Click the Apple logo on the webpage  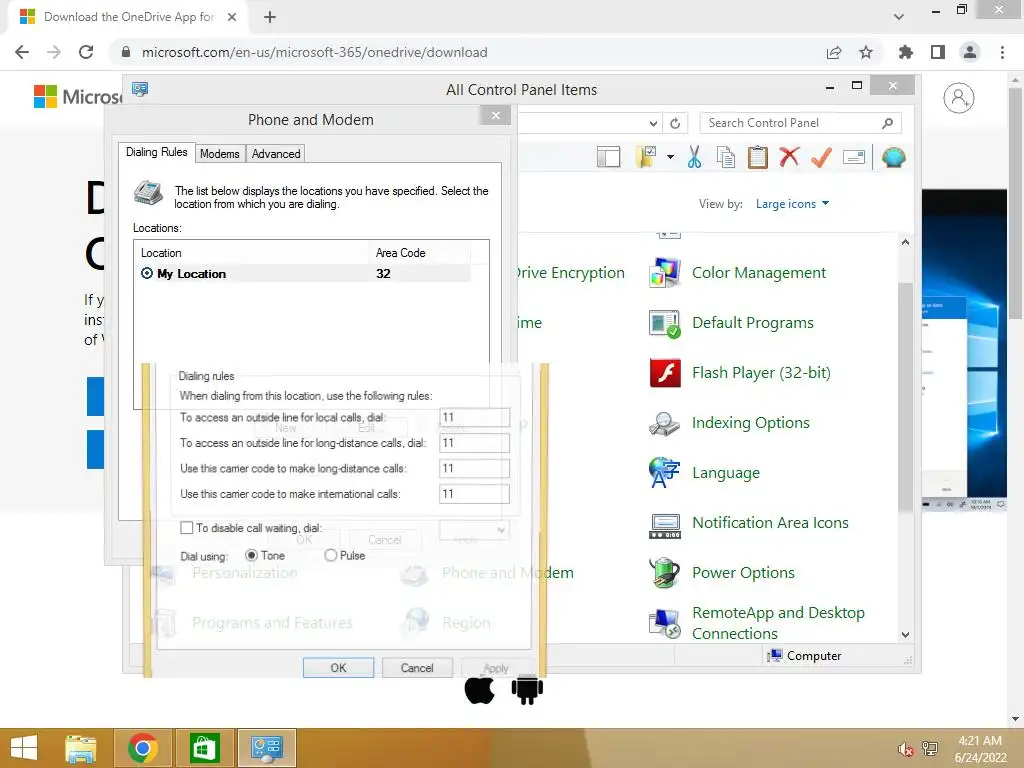pos(479,690)
